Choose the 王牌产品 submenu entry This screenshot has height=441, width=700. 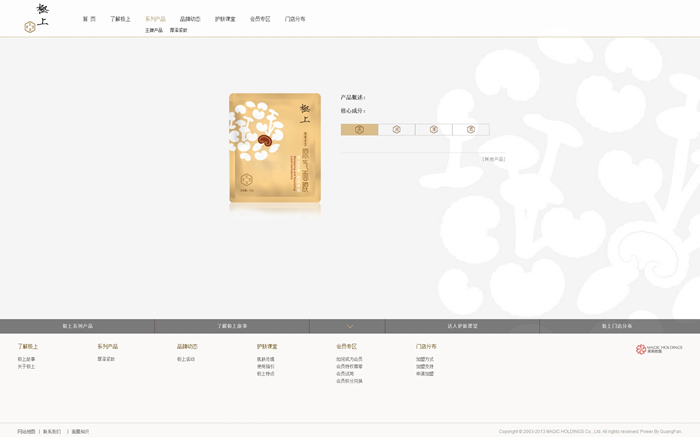tap(154, 30)
